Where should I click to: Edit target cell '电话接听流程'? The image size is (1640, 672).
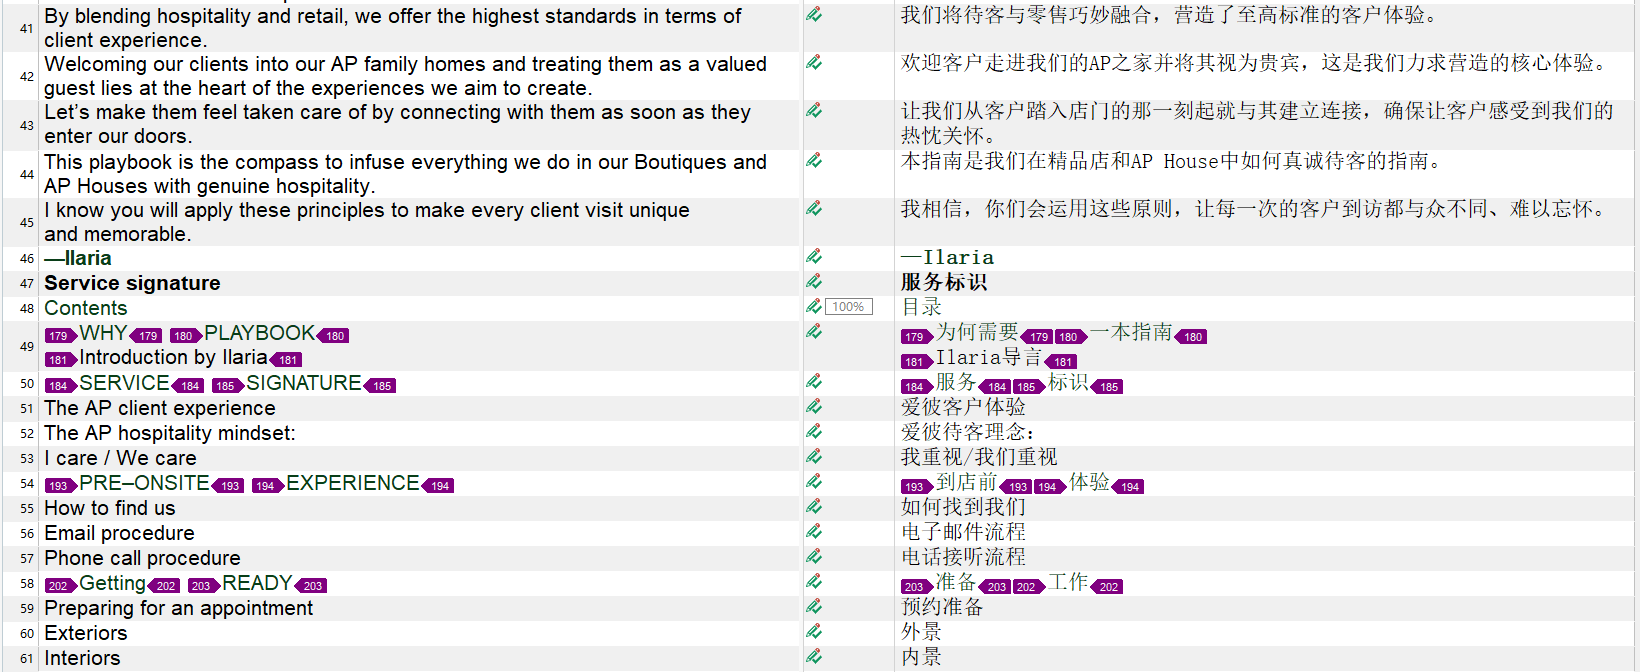point(964,557)
